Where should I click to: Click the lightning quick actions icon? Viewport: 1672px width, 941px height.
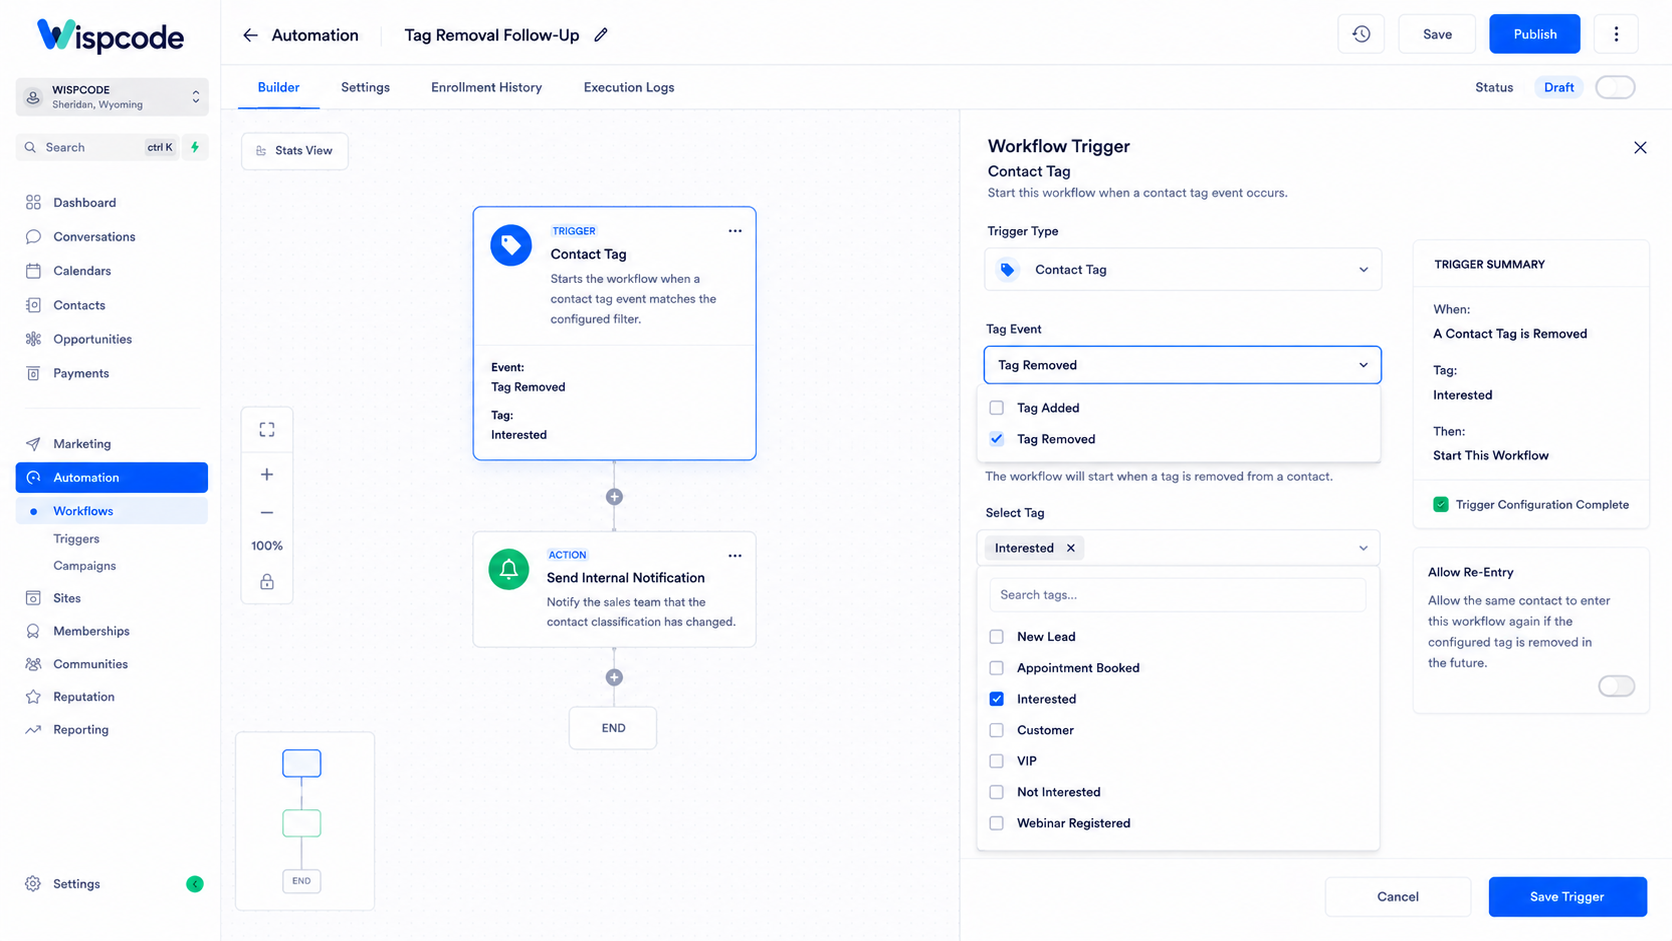195,147
